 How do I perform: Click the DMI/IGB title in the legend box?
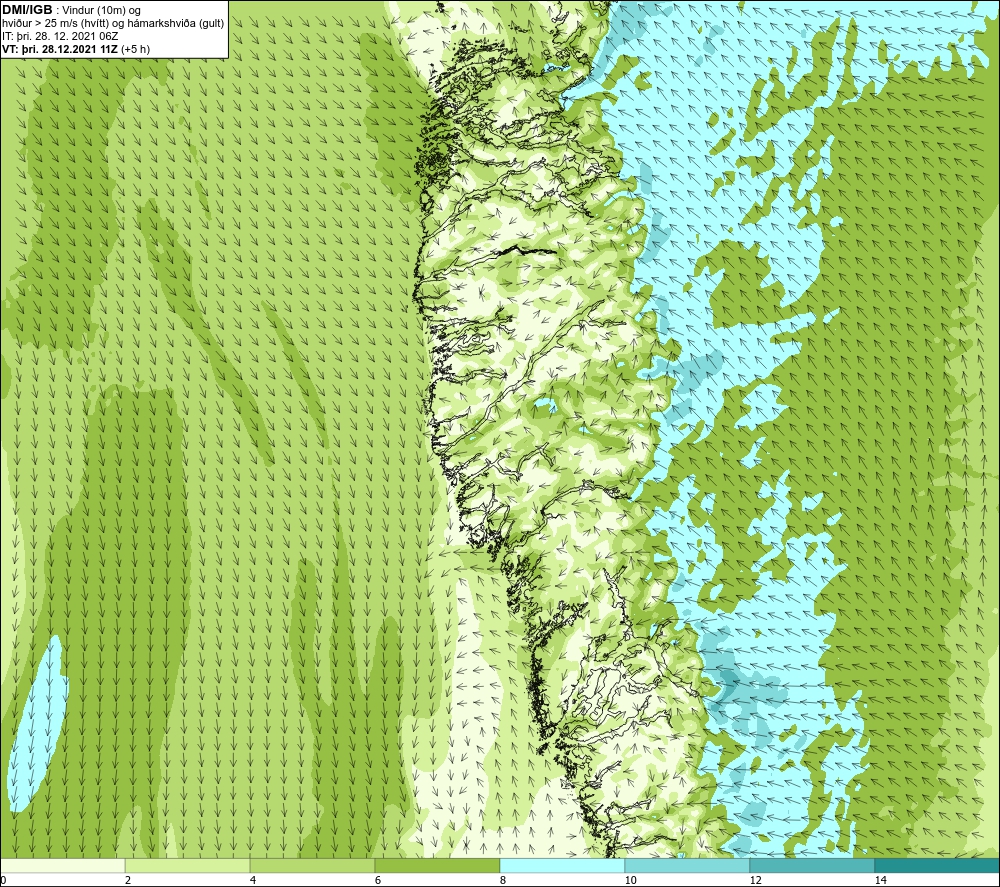(x=27, y=10)
